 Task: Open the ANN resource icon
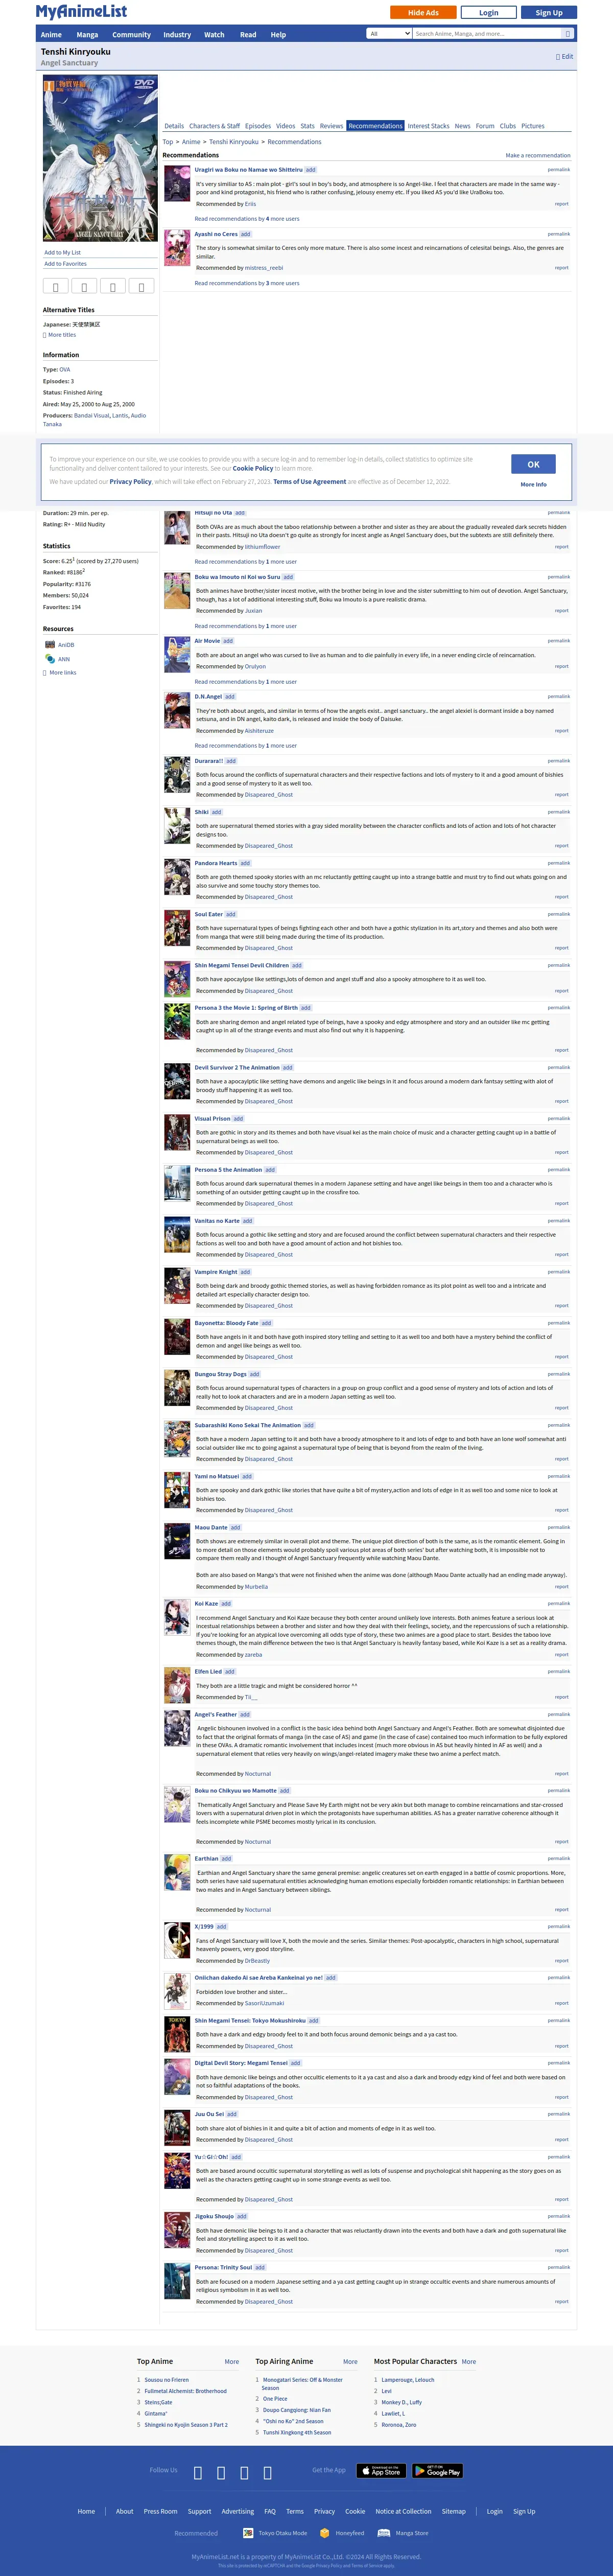(50, 659)
